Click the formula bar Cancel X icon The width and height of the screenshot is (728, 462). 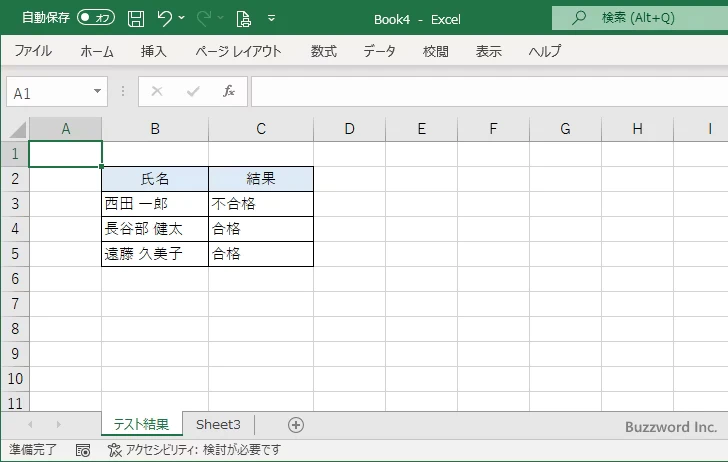(157, 91)
